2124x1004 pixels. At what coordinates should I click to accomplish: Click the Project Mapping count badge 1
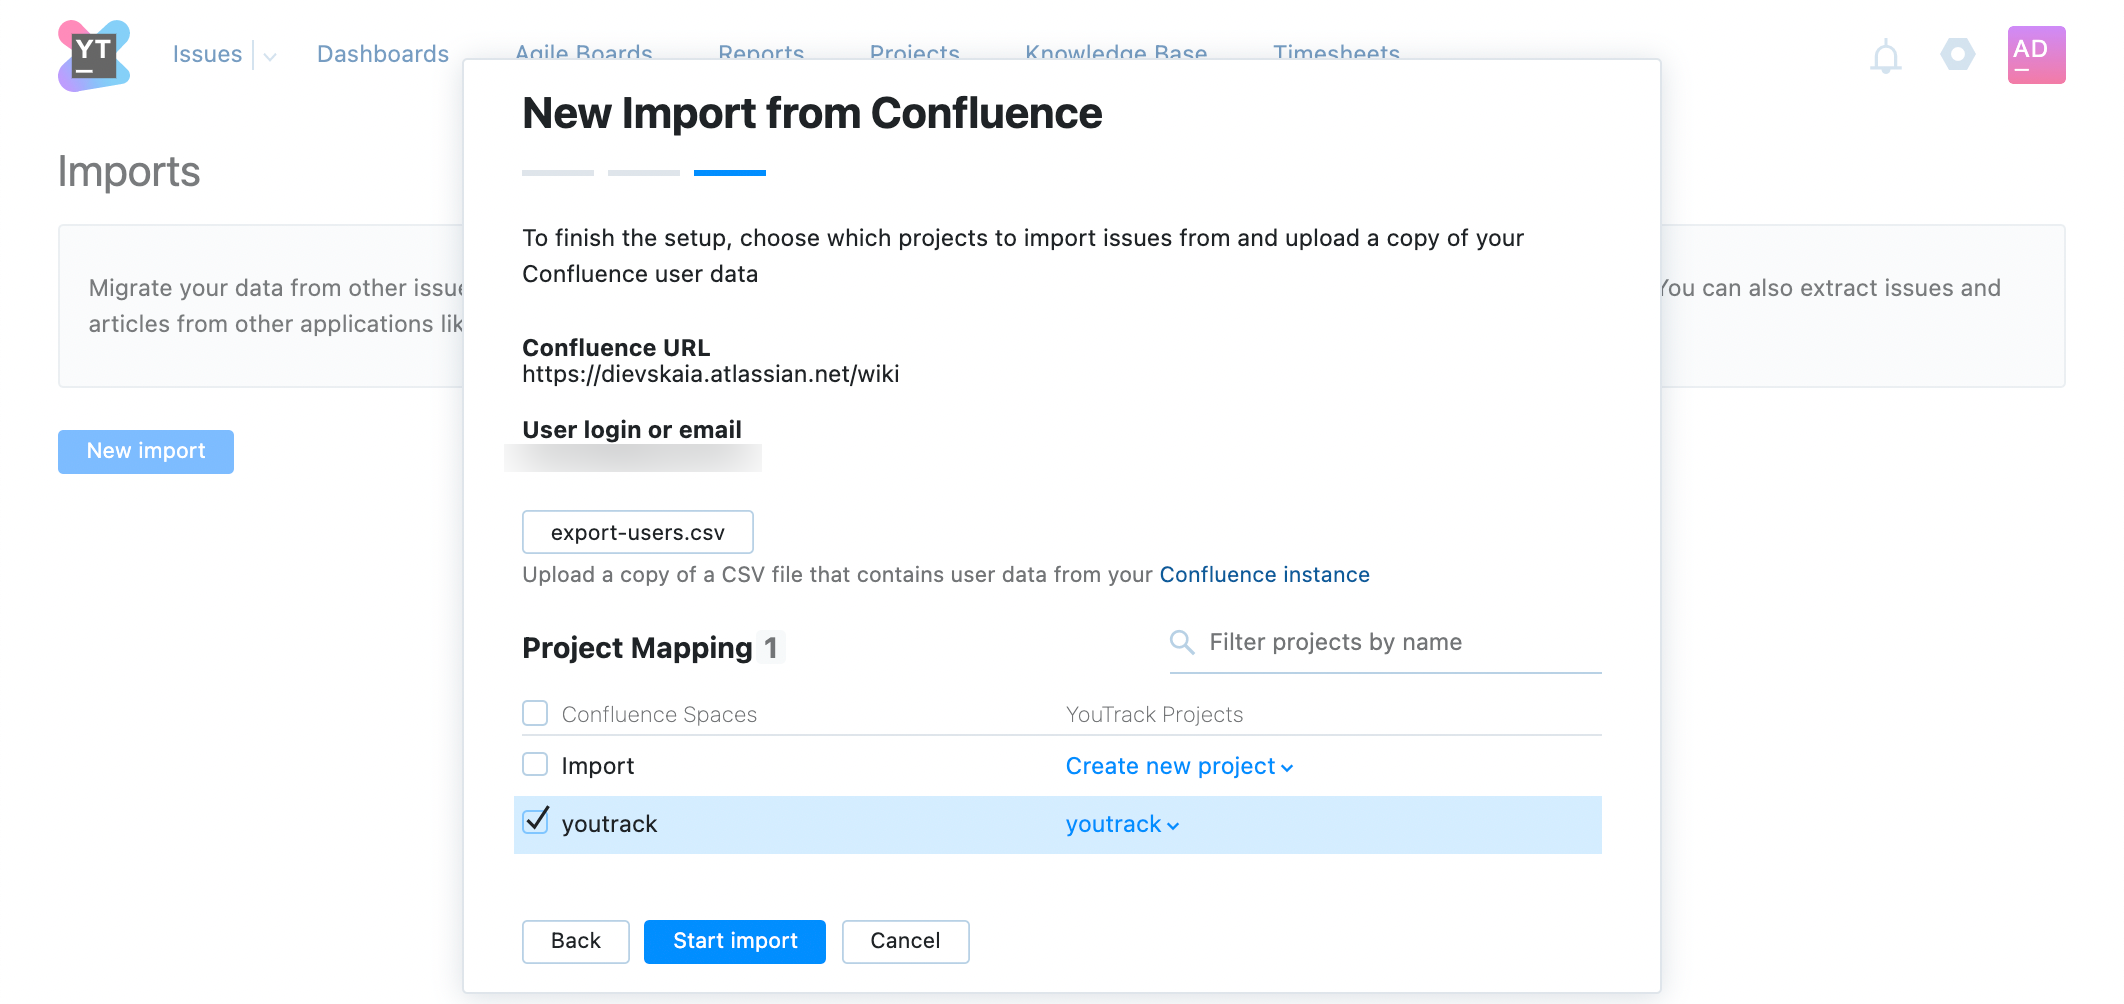tap(770, 648)
